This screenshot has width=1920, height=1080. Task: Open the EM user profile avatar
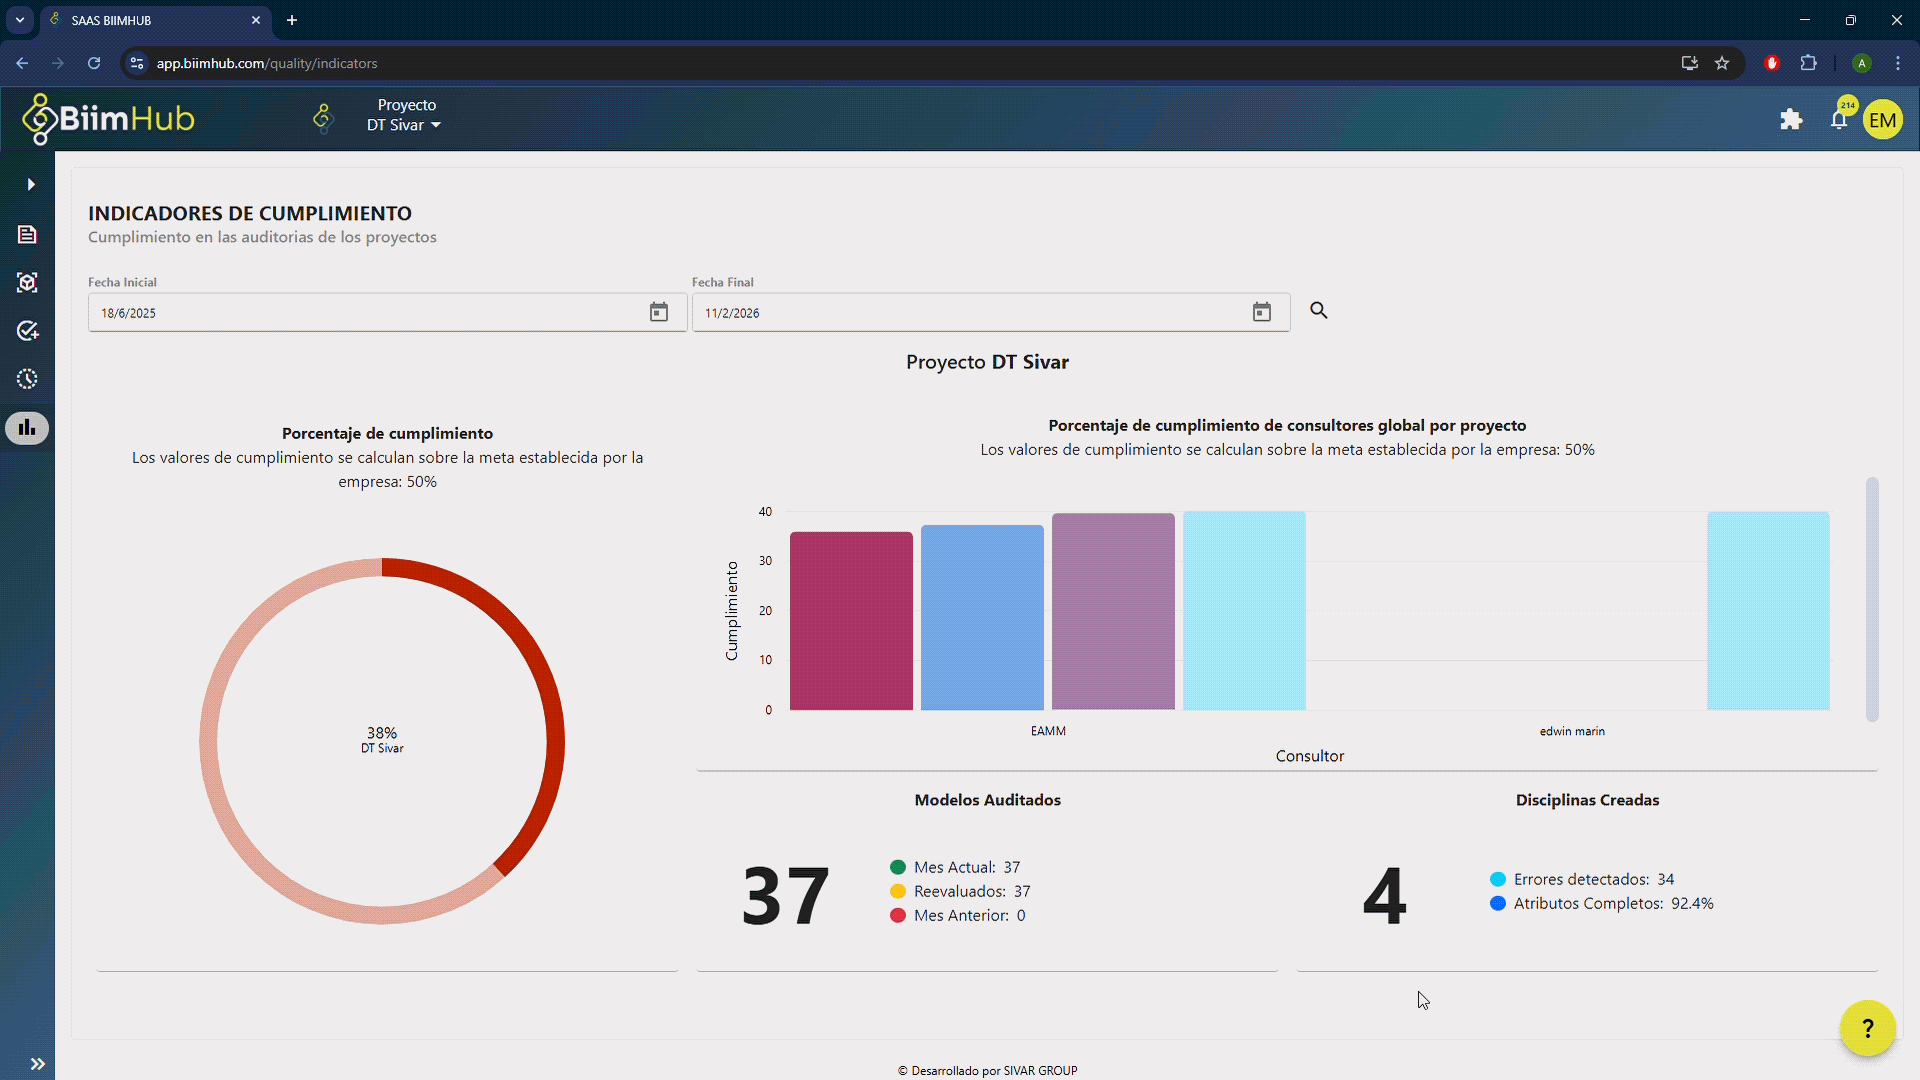pos(1885,118)
